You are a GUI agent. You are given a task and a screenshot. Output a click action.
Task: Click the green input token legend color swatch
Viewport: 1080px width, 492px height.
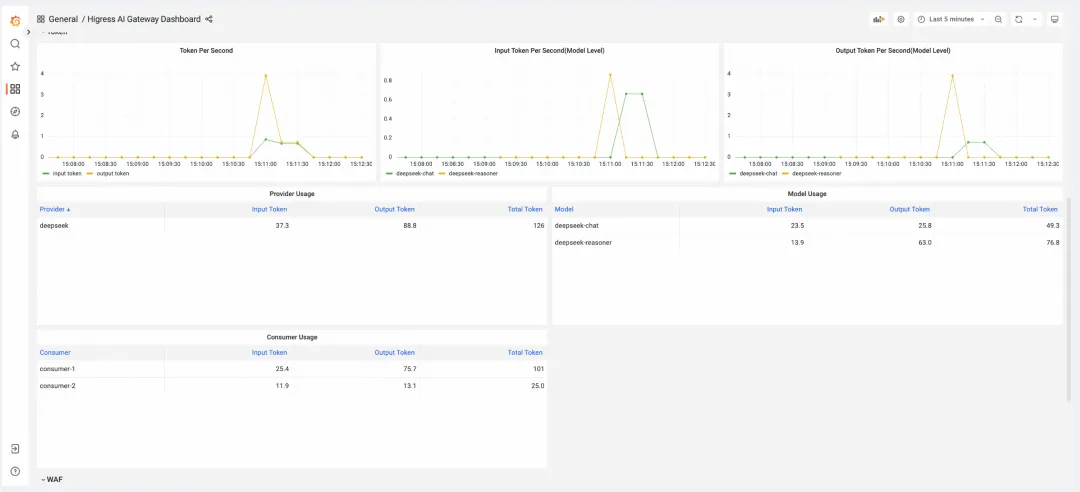(x=45, y=174)
